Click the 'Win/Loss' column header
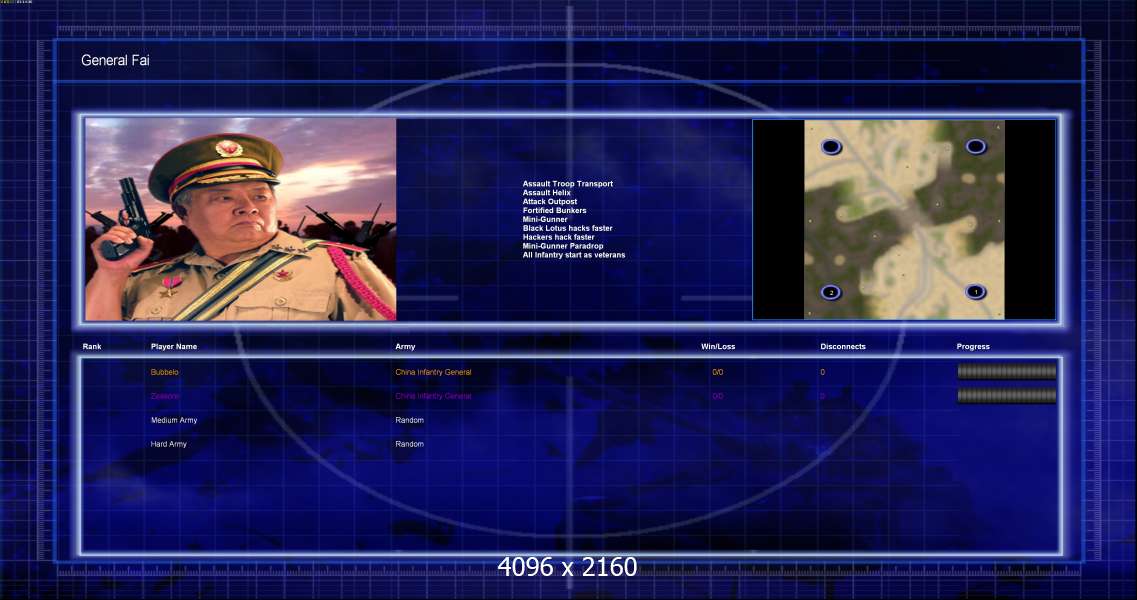 click(x=718, y=346)
